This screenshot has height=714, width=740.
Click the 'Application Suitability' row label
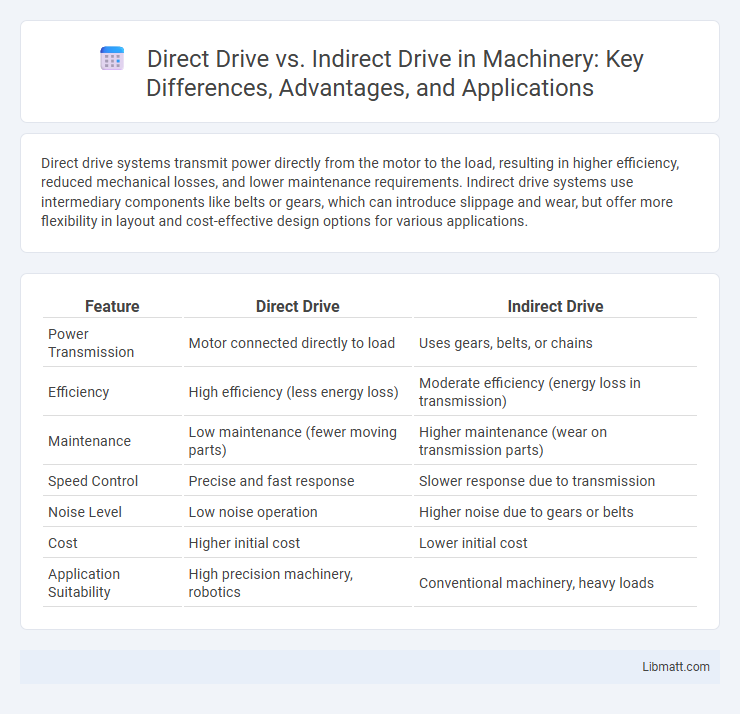tap(112, 583)
